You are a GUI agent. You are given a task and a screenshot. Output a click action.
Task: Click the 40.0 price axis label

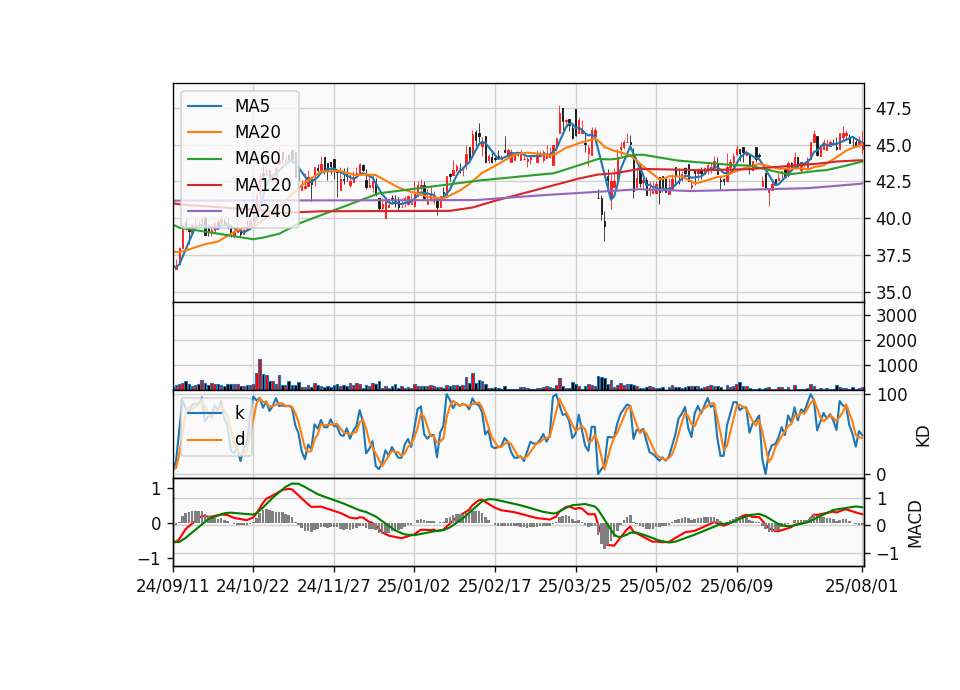point(893,219)
